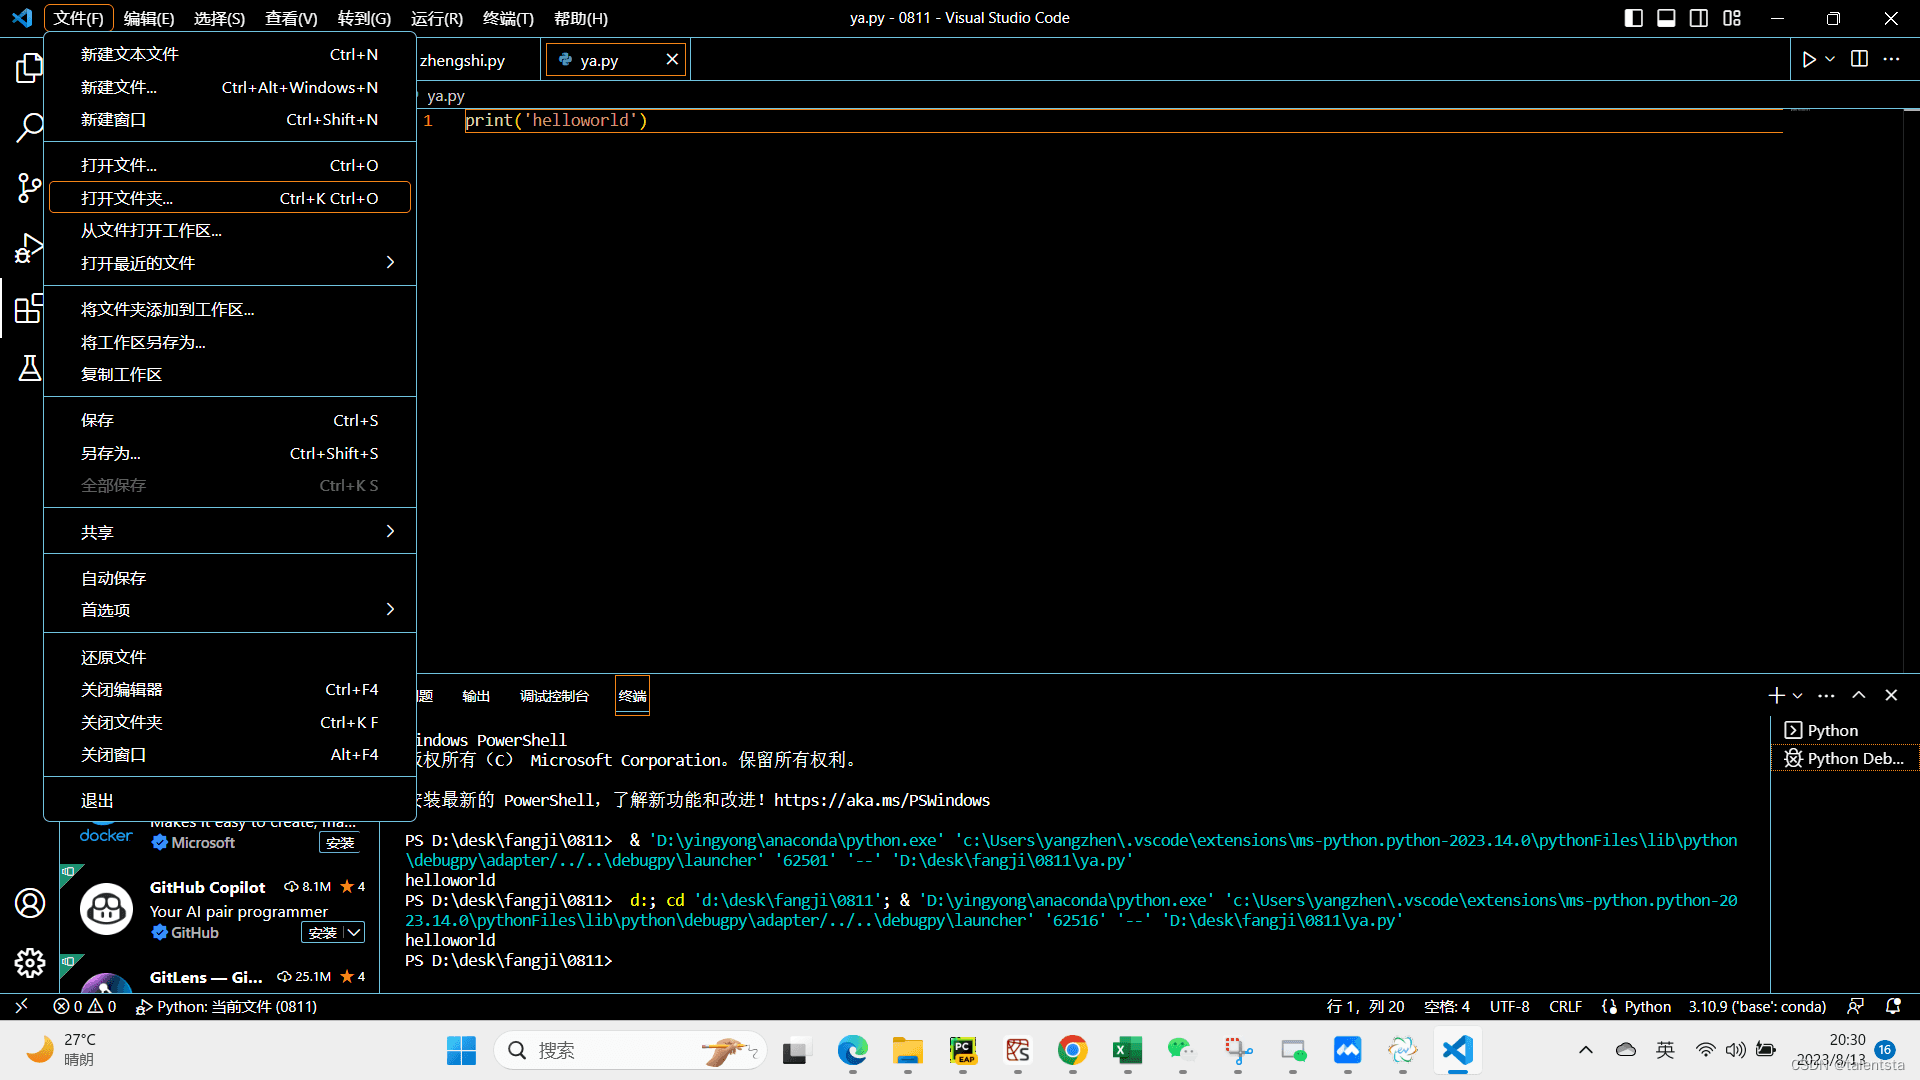The width and height of the screenshot is (1920, 1080).
Task: Open terminal launch profile dropdown
Action: point(1798,695)
